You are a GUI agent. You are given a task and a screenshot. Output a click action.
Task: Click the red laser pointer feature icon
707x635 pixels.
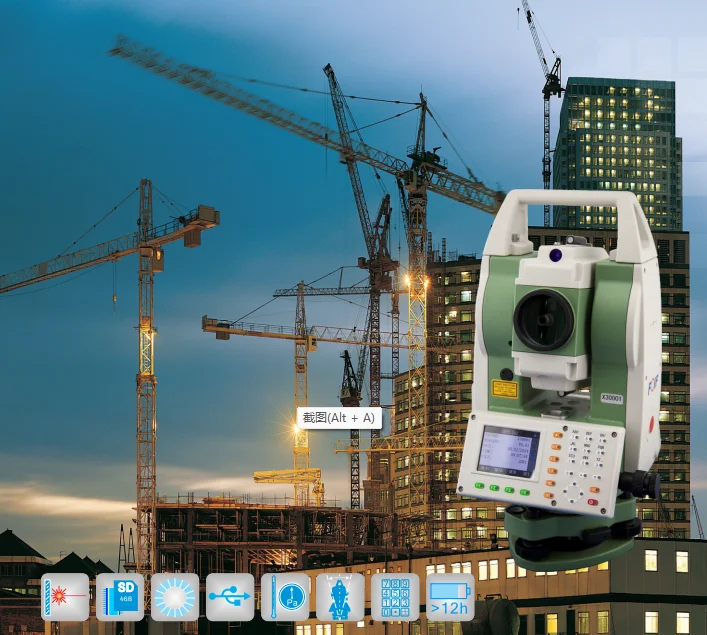click(x=65, y=597)
